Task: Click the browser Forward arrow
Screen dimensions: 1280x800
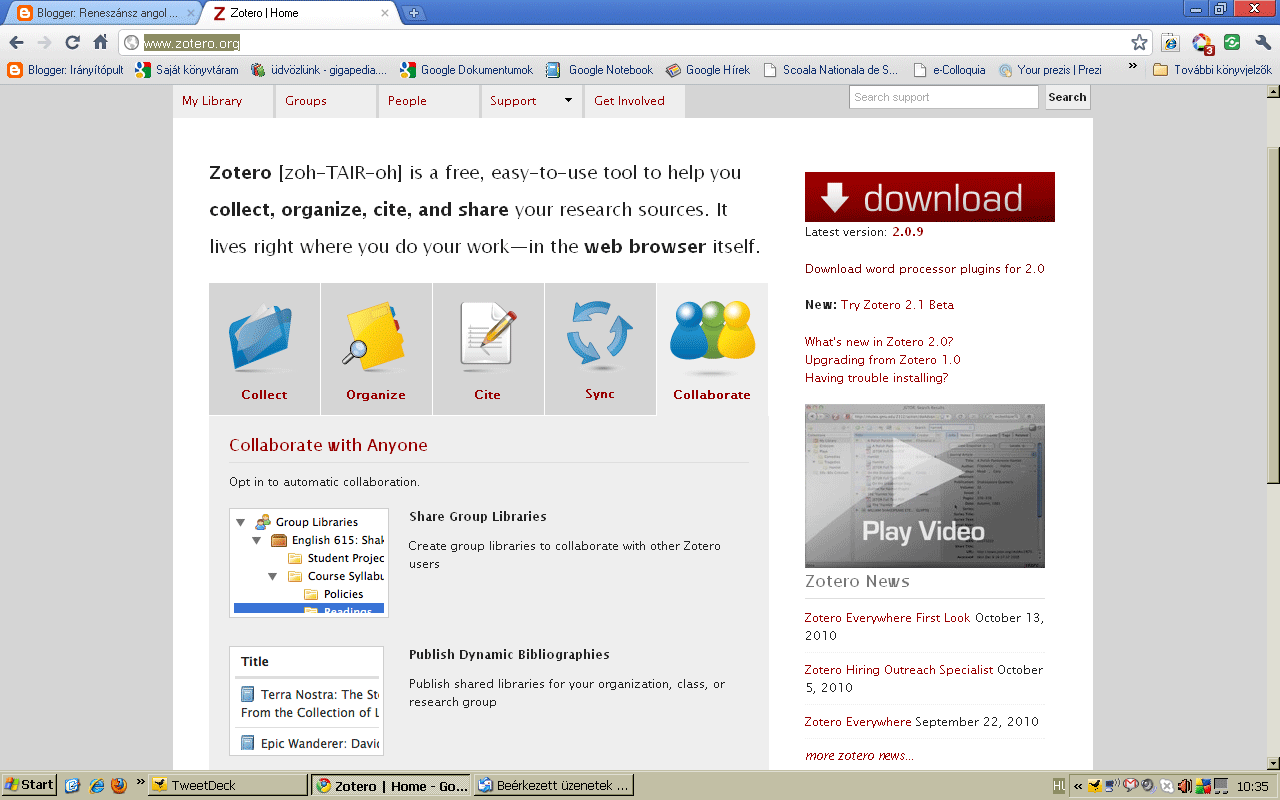Action: [44, 43]
